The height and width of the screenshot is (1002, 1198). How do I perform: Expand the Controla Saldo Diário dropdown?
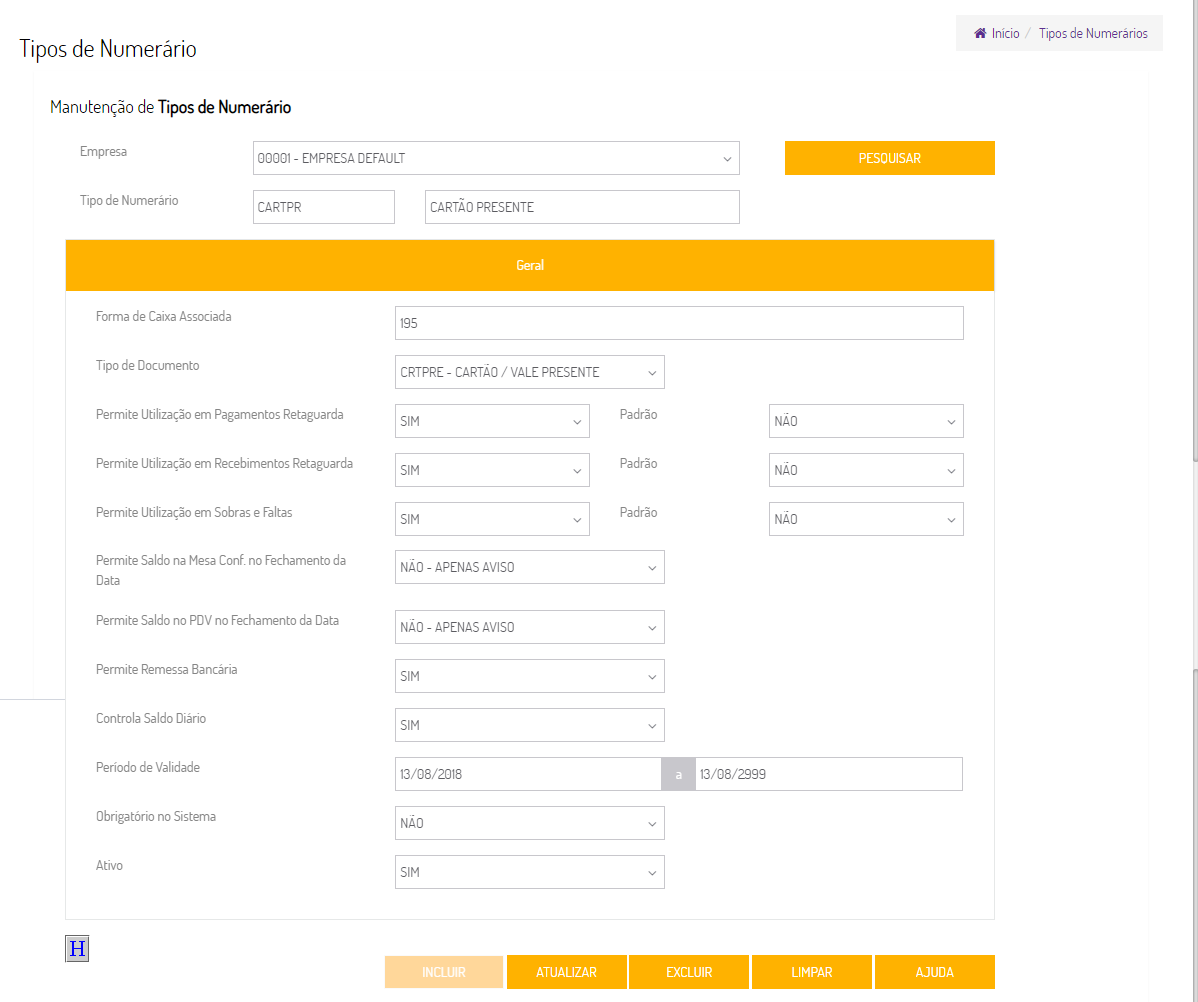(529, 725)
